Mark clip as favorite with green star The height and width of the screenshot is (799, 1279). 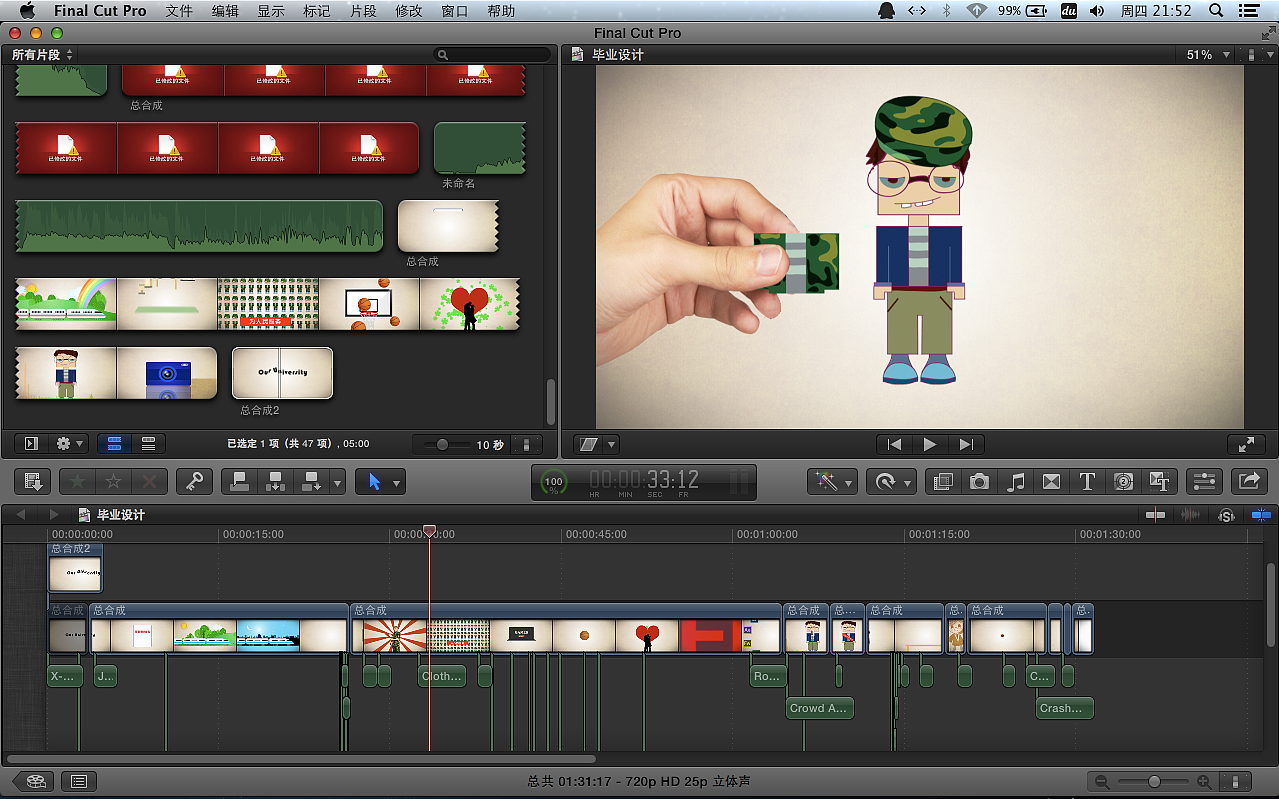(x=78, y=481)
